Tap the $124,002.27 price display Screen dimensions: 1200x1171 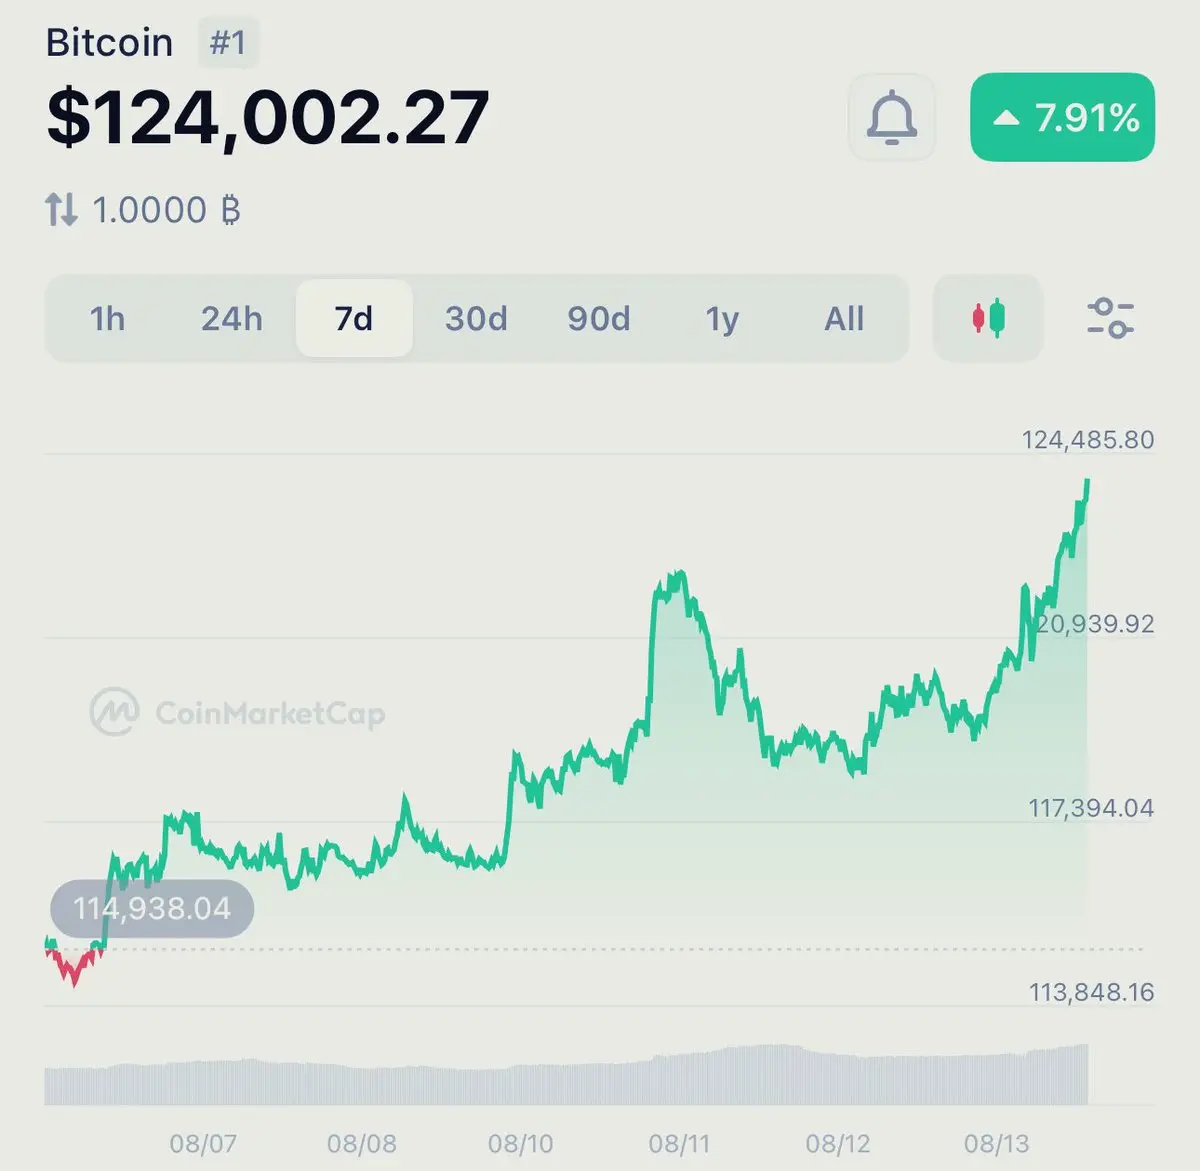[268, 118]
